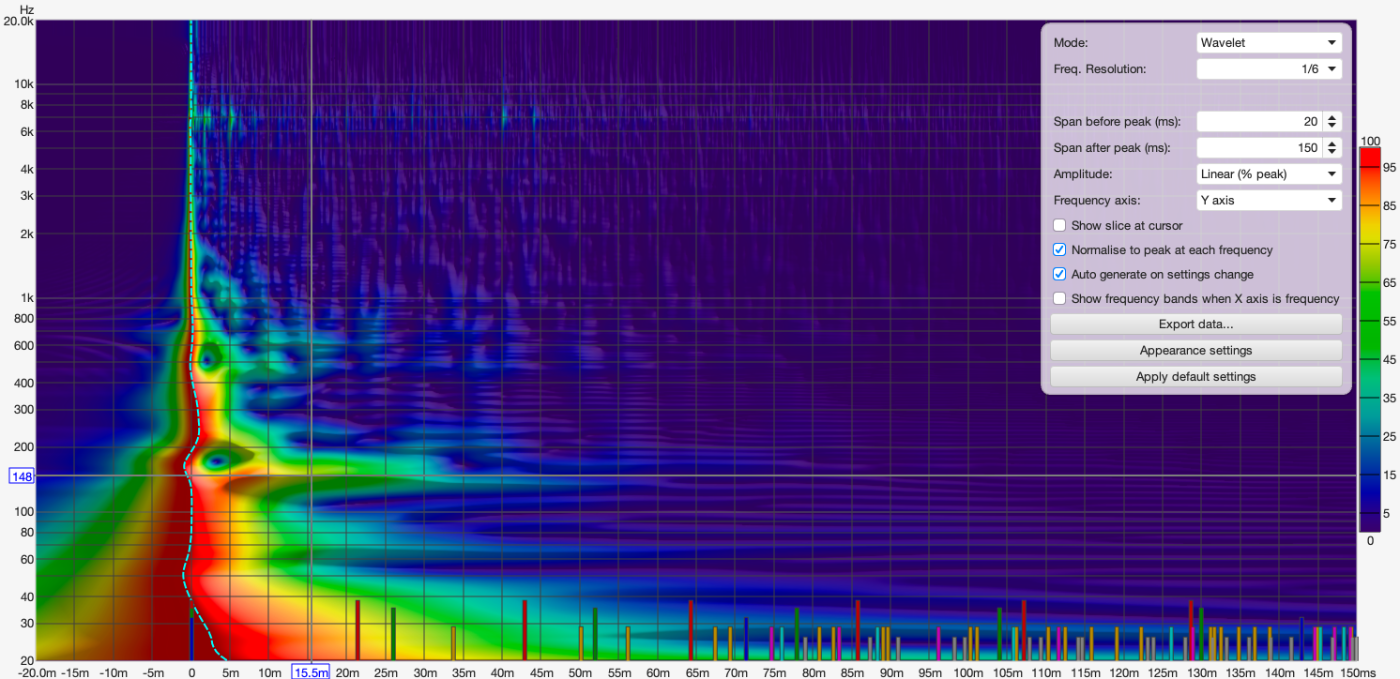Decrement Span before peak with down arrow
Image resolution: width=1400 pixels, height=679 pixels.
click(x=1332, y=126)
